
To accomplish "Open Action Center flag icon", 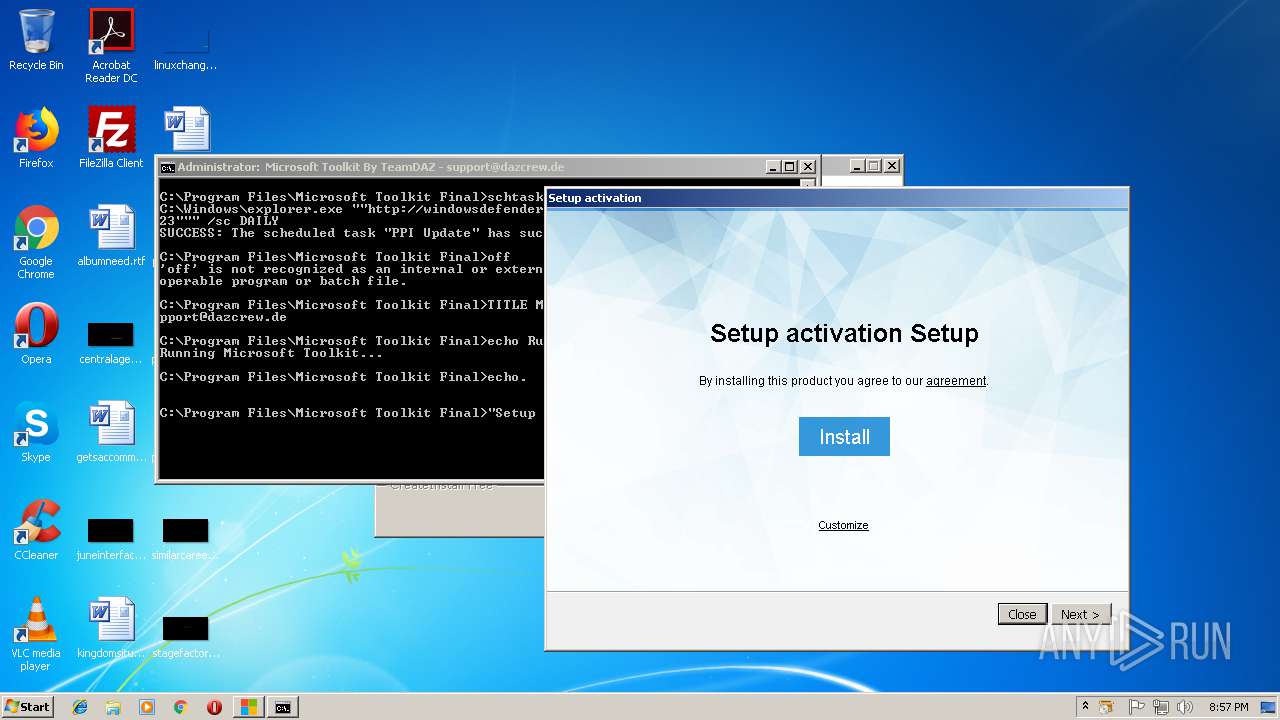I will [1136, 707].
